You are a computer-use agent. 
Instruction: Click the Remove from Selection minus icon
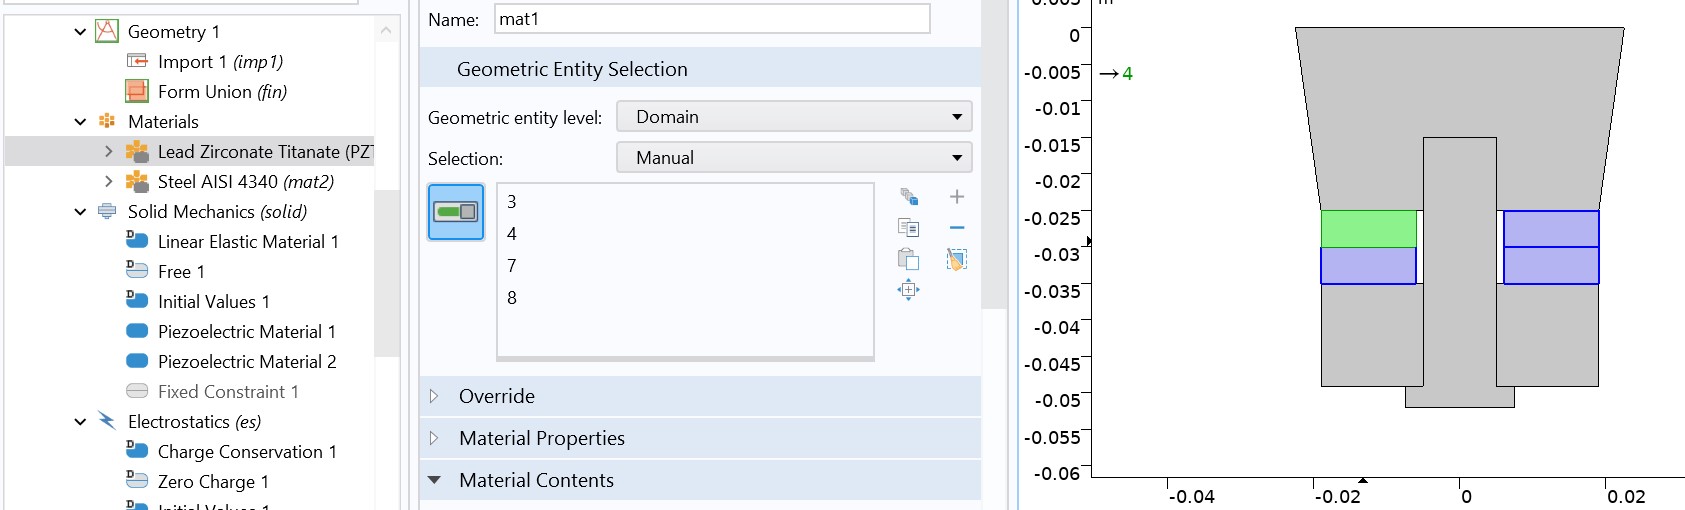957,228
